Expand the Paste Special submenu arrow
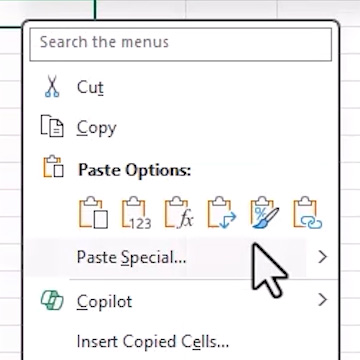The width and height of the screenshot is (360, 360). click(x=322, y=257)
